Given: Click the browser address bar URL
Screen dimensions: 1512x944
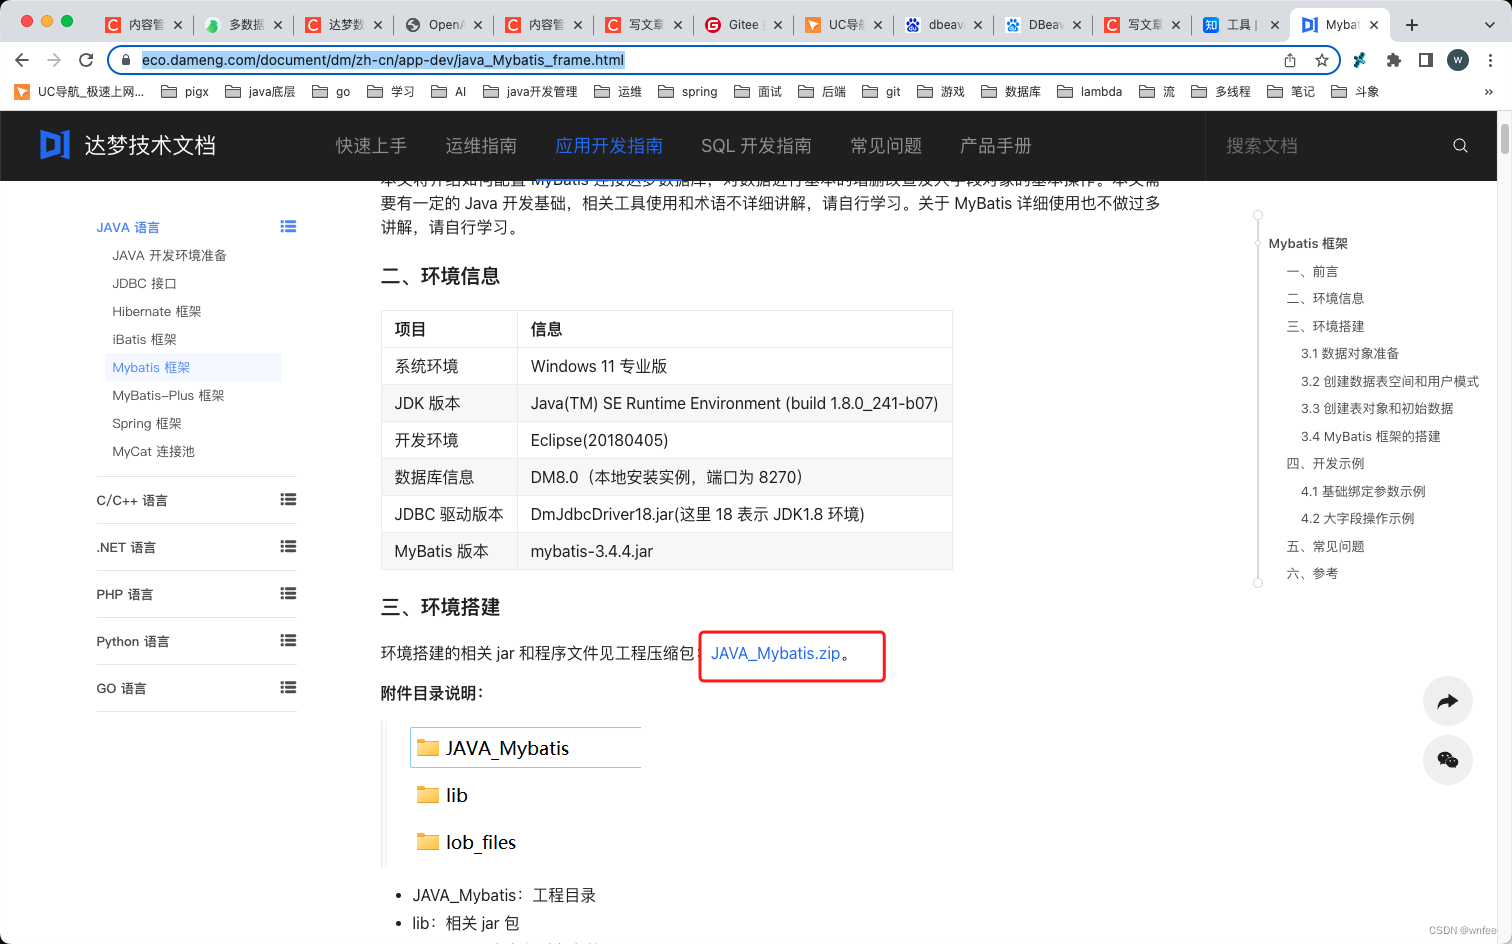Looking at the screenshot, I should 383,60.
